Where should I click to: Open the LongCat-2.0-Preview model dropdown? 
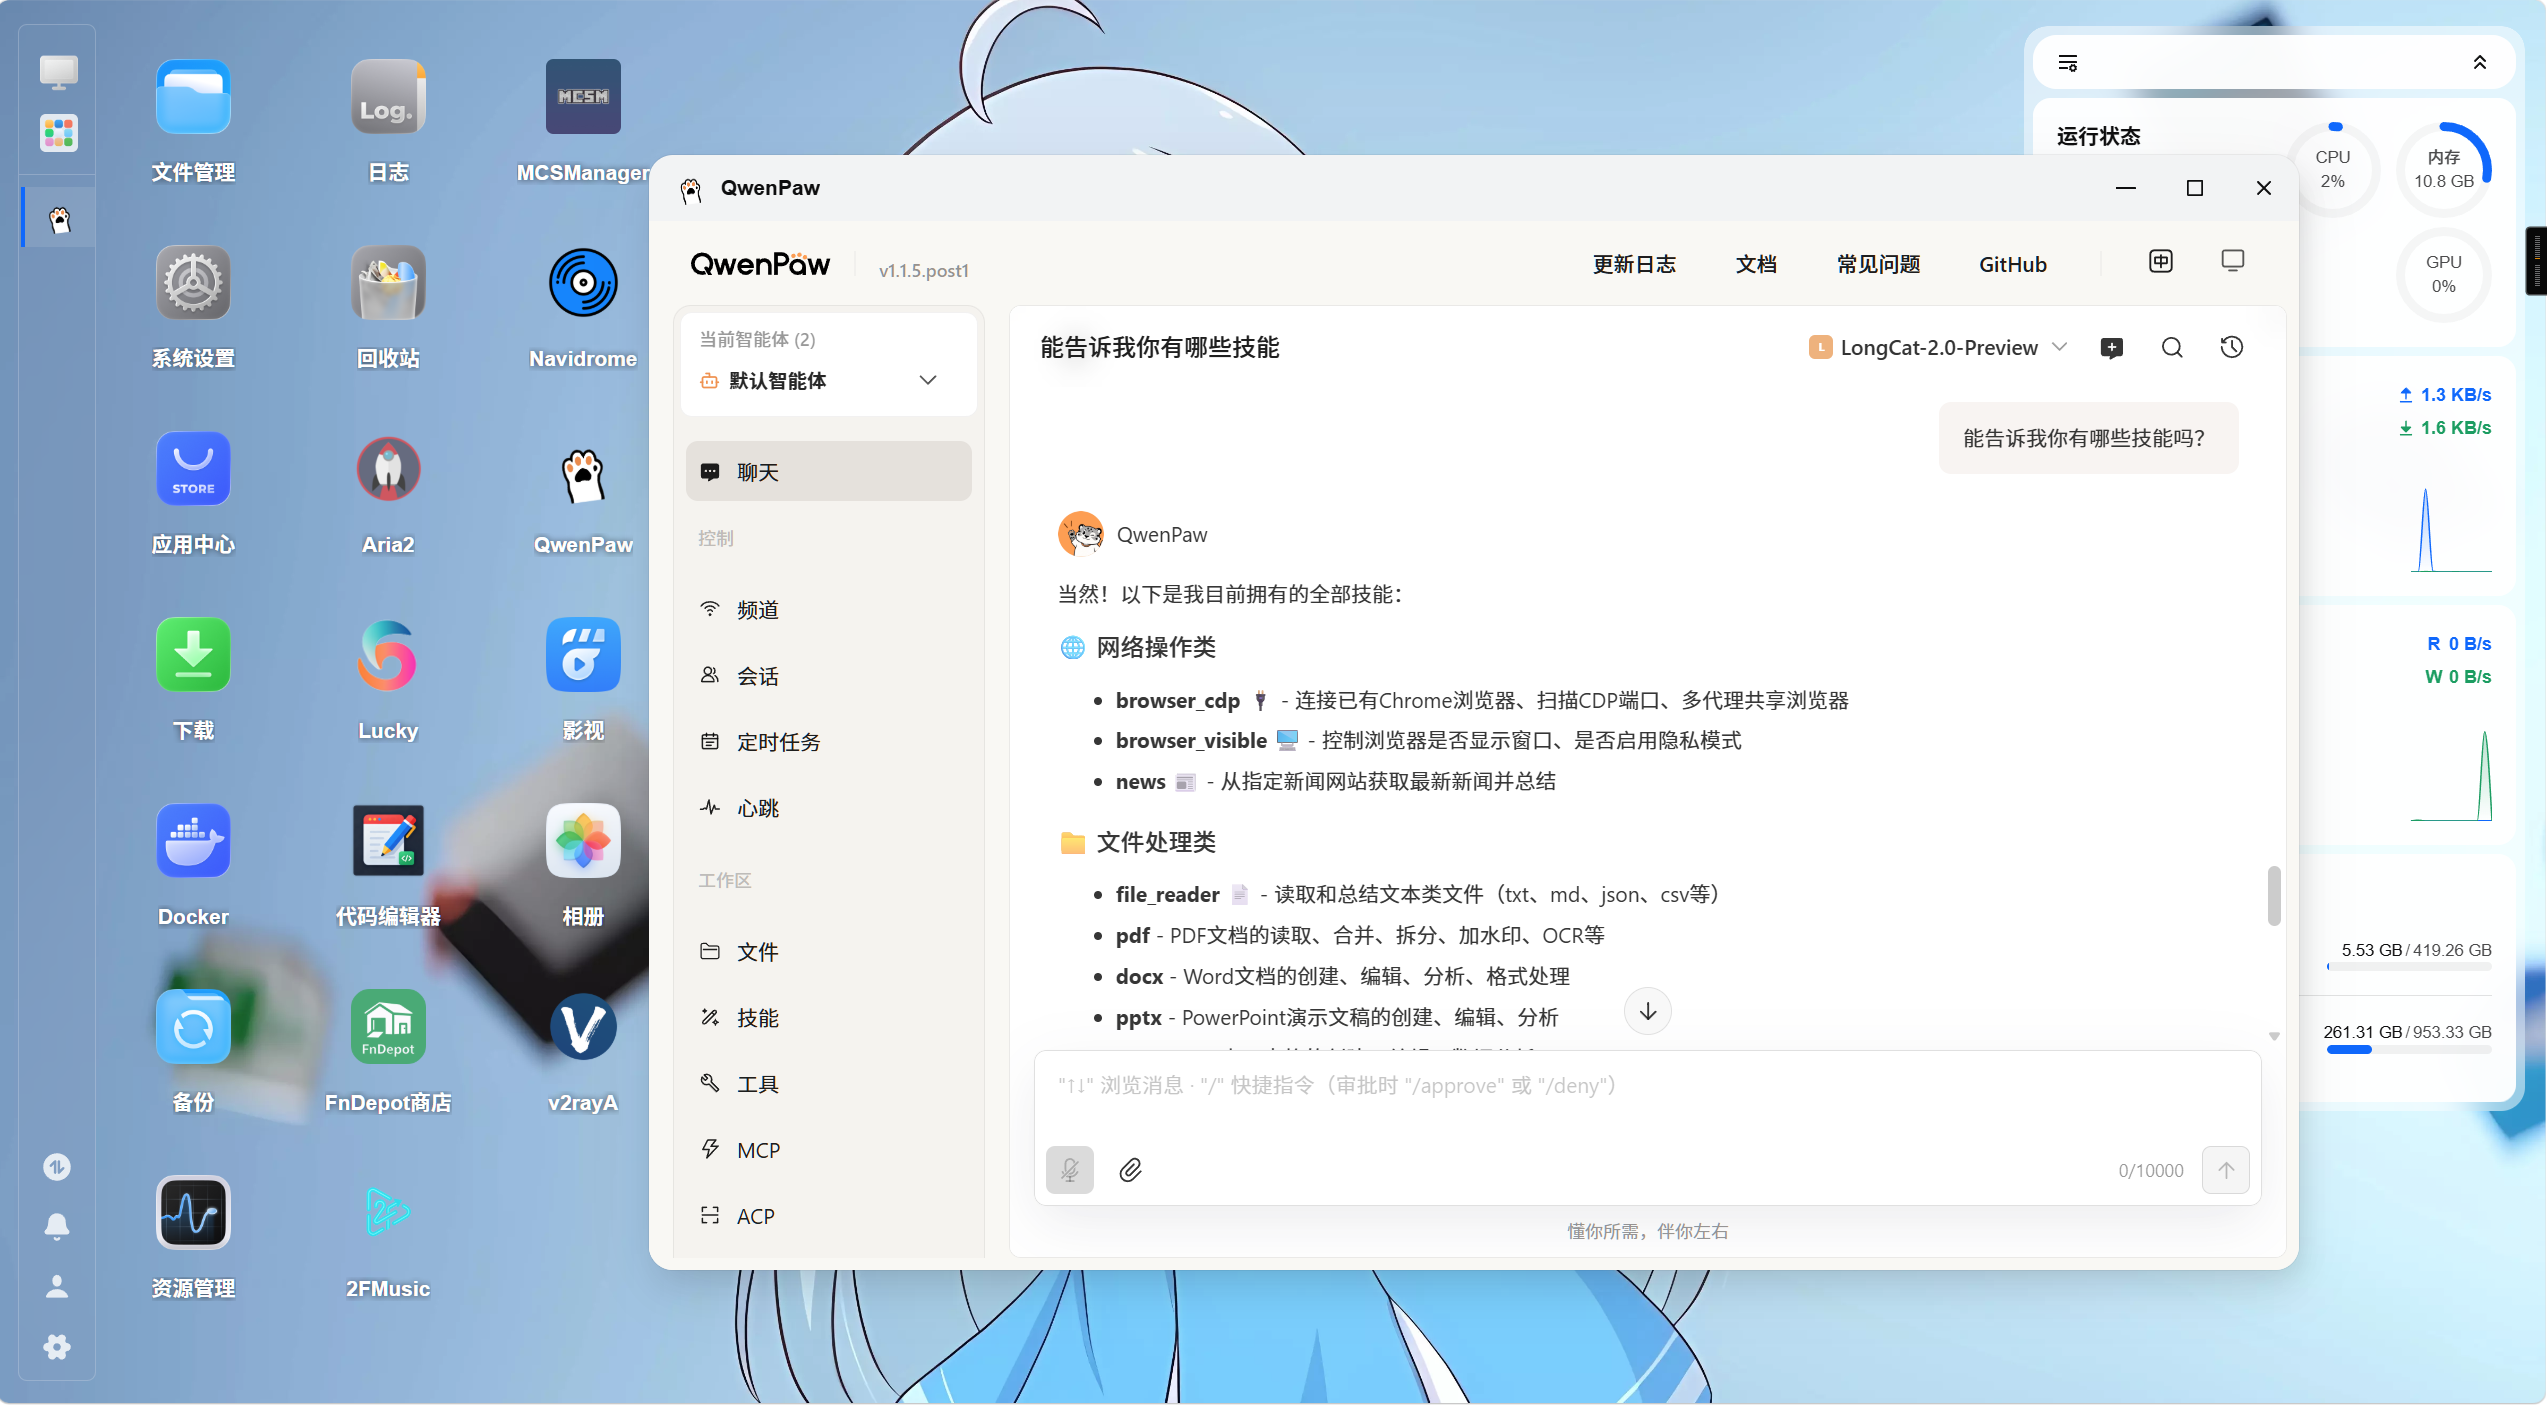click(1938, 348)
